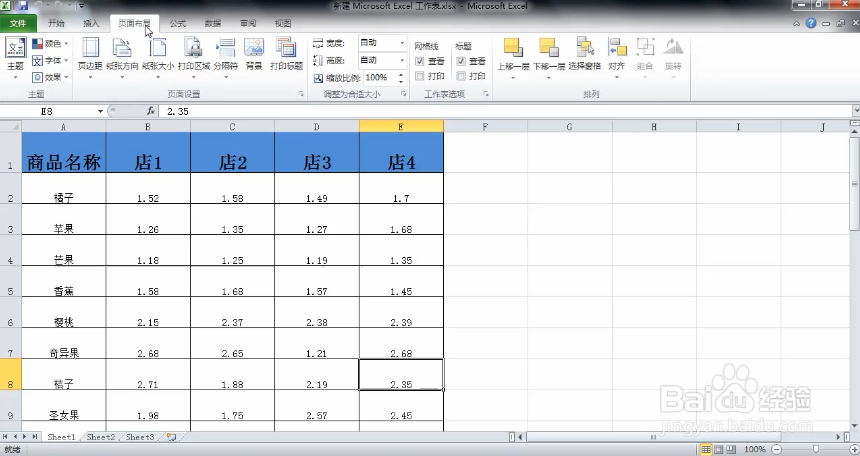
Task: Click the 背景 (Background) icon
Action: coord(254,48)
